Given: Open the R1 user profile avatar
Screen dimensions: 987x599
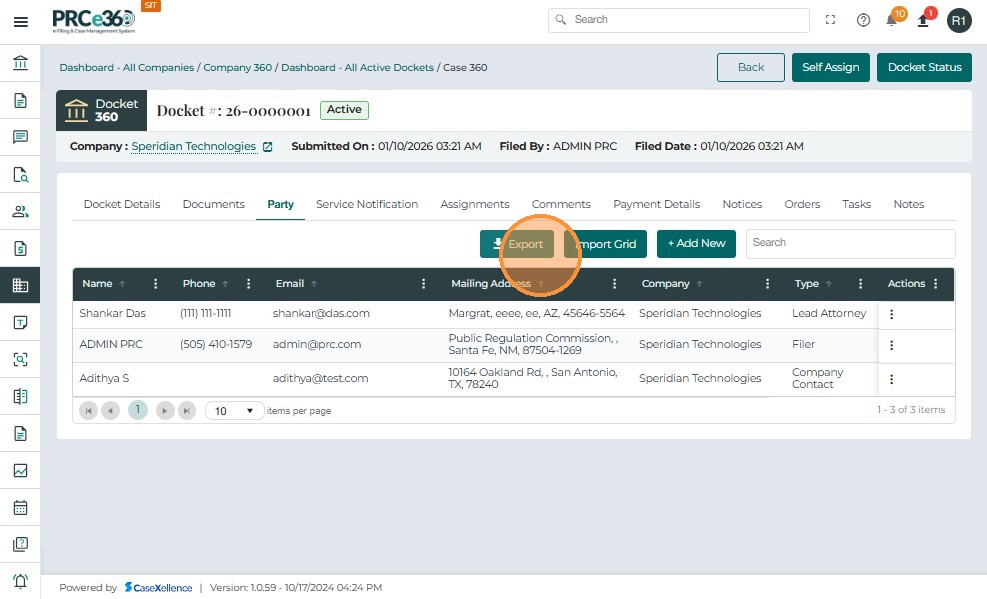Looking at the screenshot, I should [x=959, y=21].
